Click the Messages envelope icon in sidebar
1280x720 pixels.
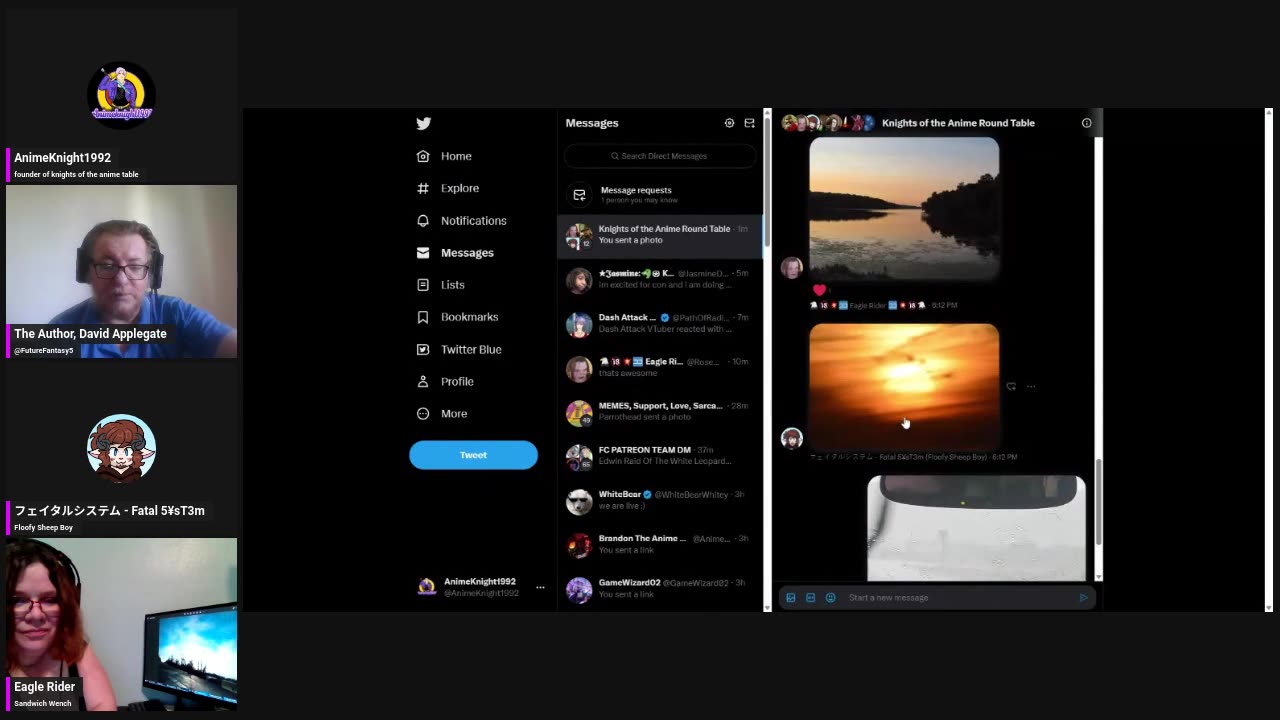point(423,252)
